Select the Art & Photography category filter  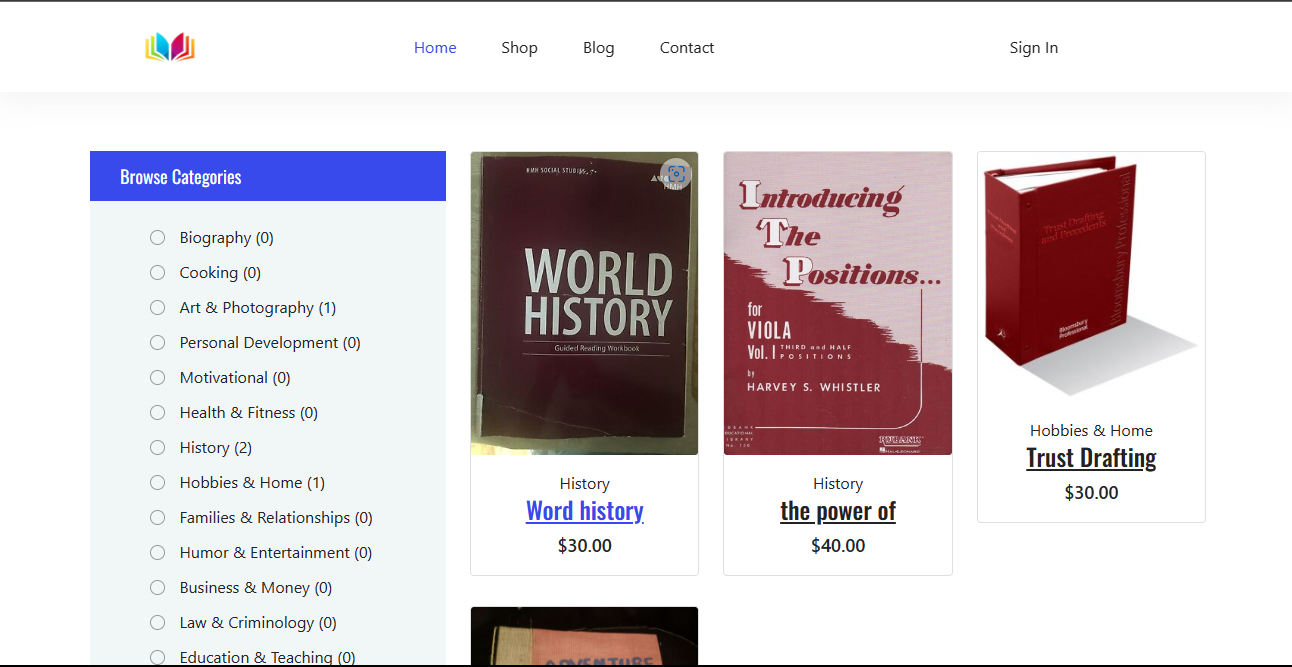click(x=157, y=307)
